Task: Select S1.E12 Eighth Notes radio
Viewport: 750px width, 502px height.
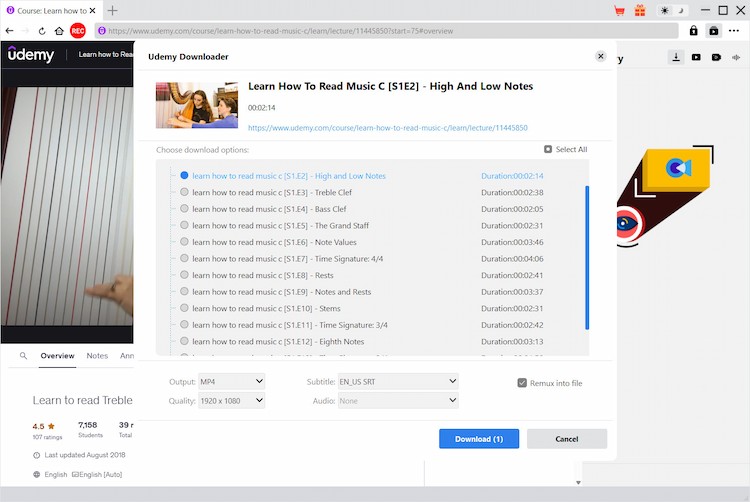Action: [184, 341]
